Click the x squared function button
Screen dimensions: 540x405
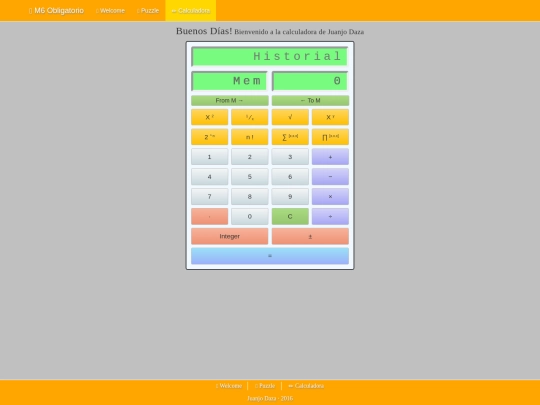(x=209, y=117)
